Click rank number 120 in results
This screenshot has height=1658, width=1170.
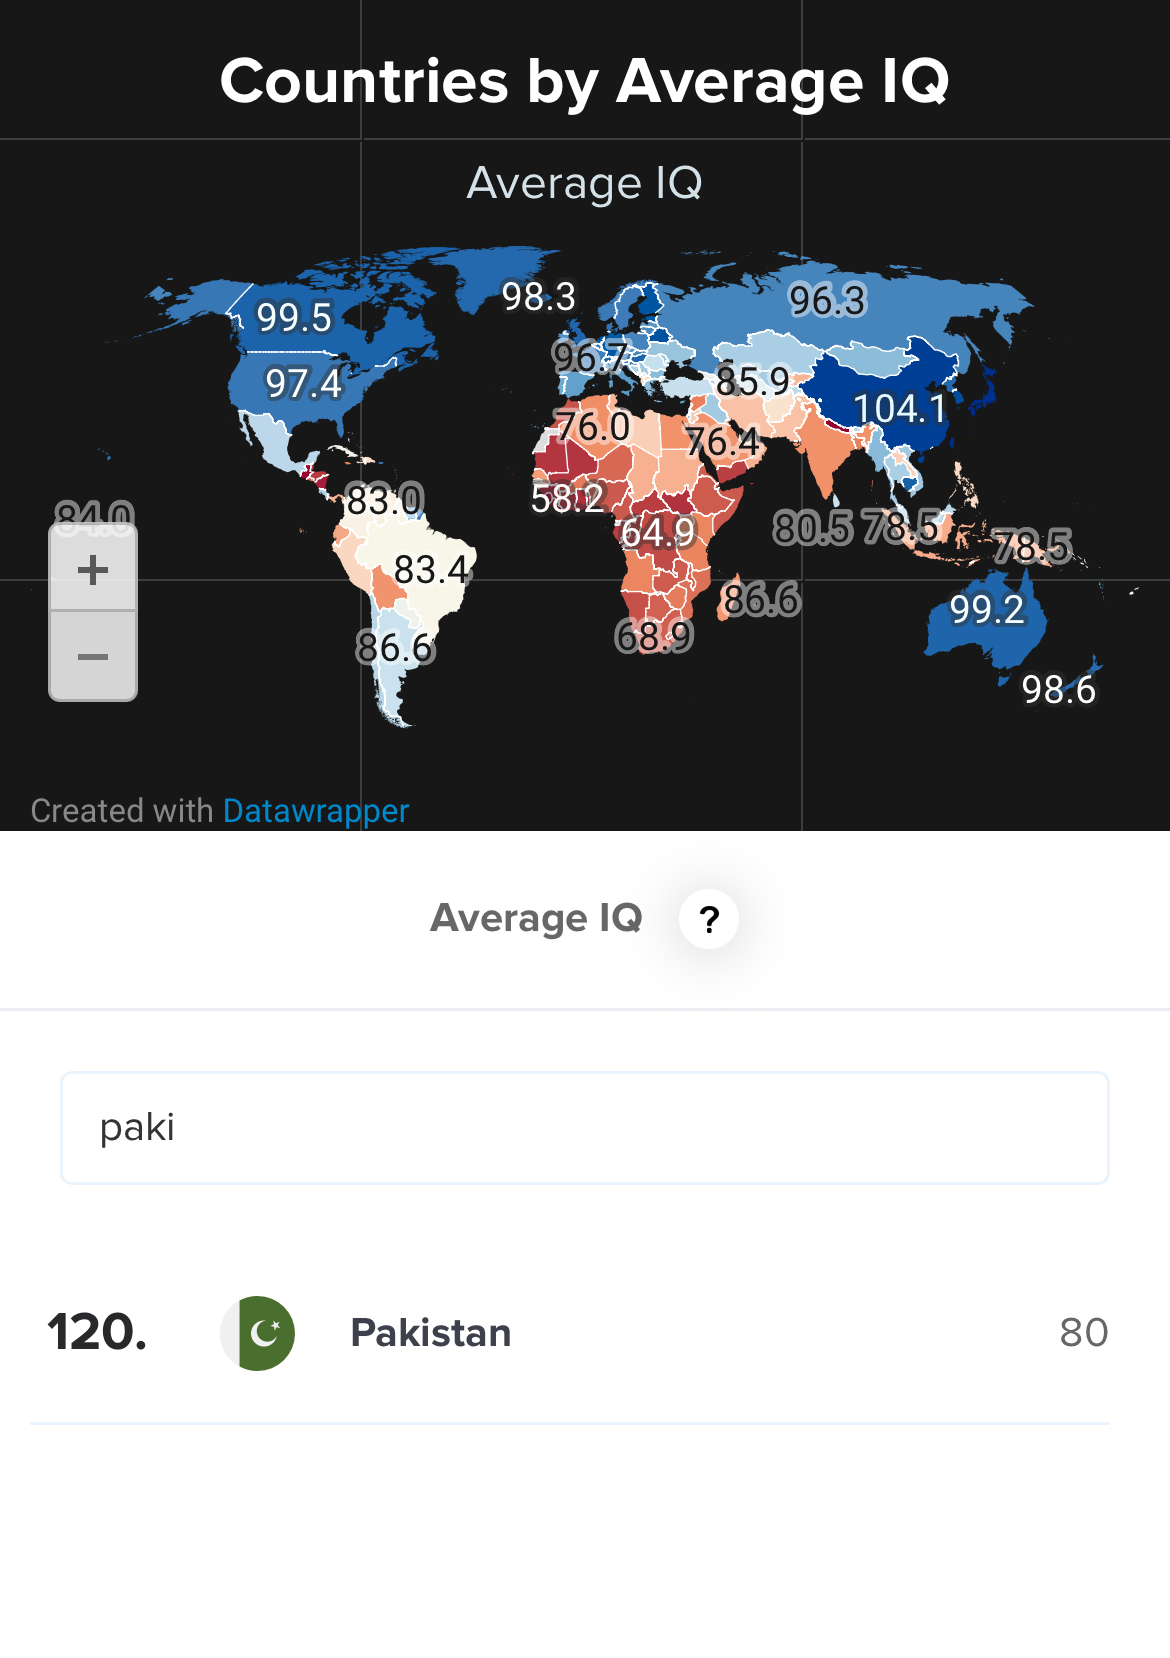coord(97,1333)
